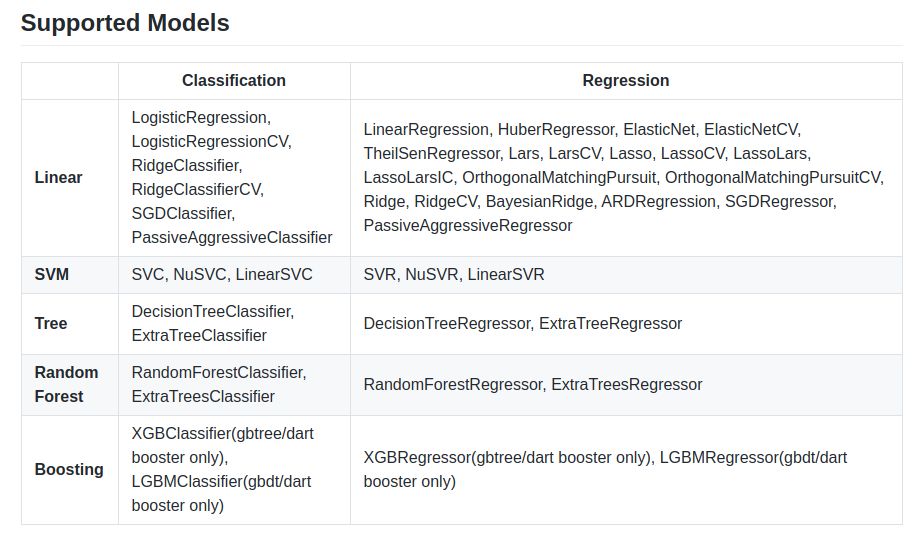This screenshot has width=922, height=545.
Task: Click the Boosting row label
Action: click(x=69, y=469)
